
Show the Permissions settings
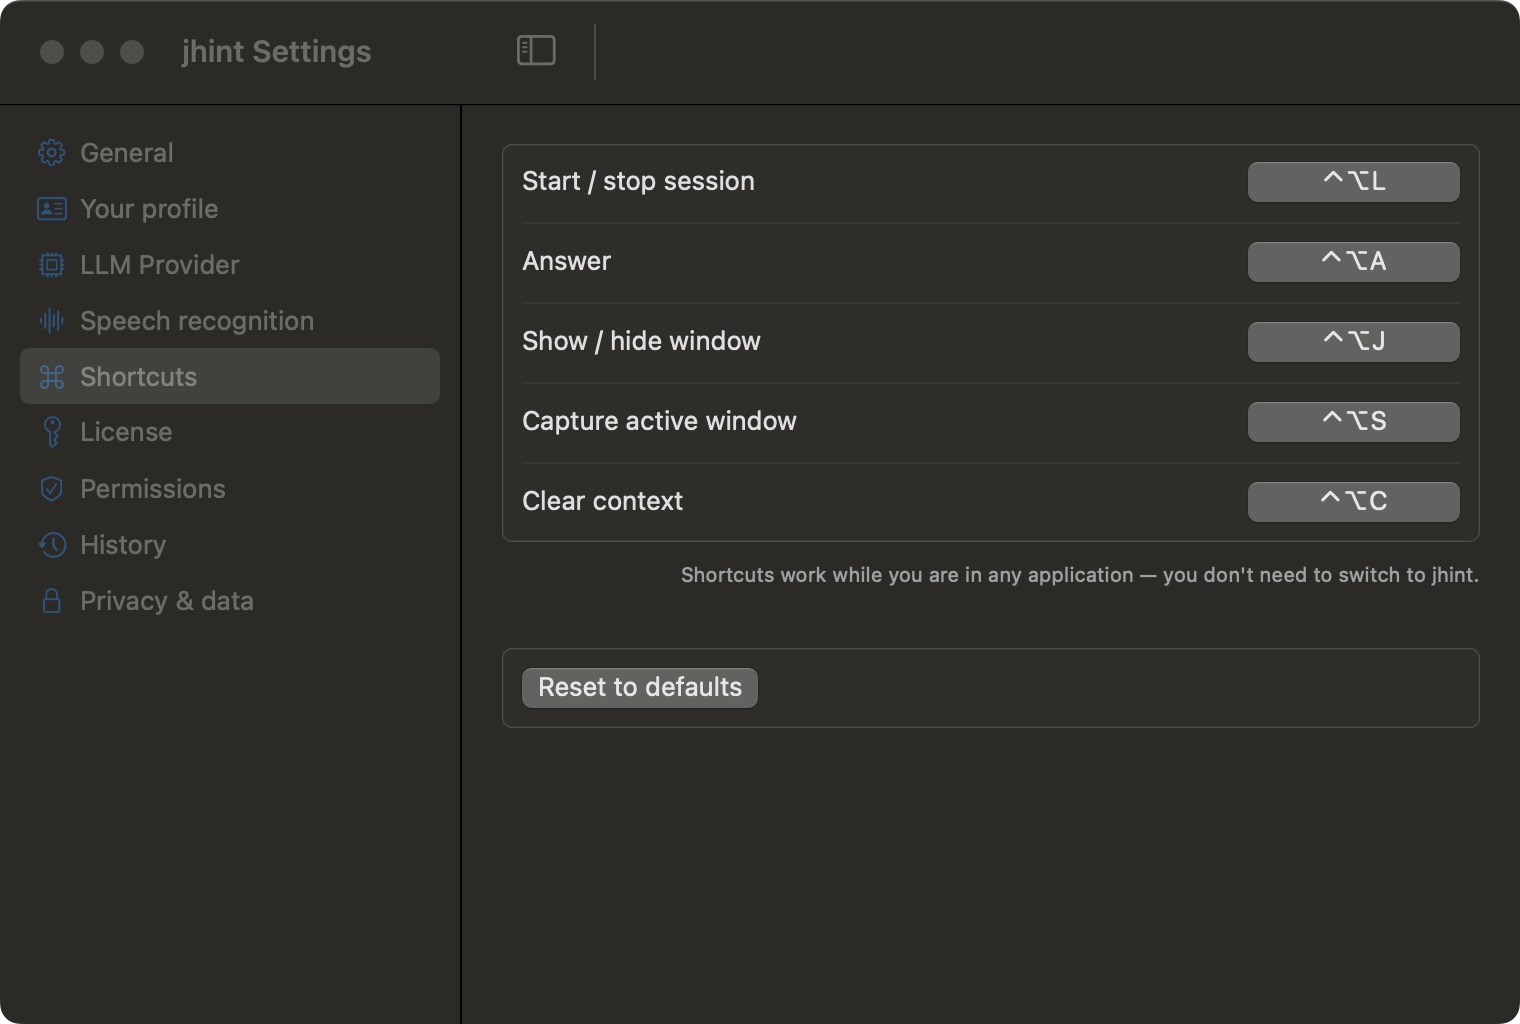click(230, 489)
